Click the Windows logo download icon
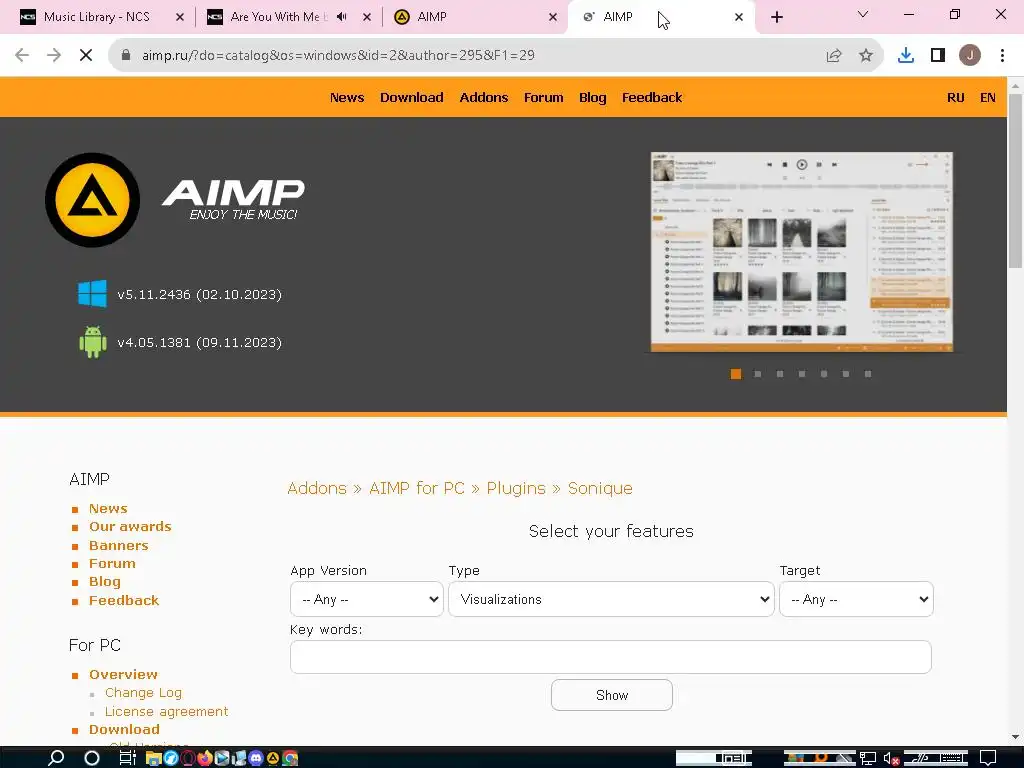The width and height of the screenshot is (1024, 768). (92, 294)
